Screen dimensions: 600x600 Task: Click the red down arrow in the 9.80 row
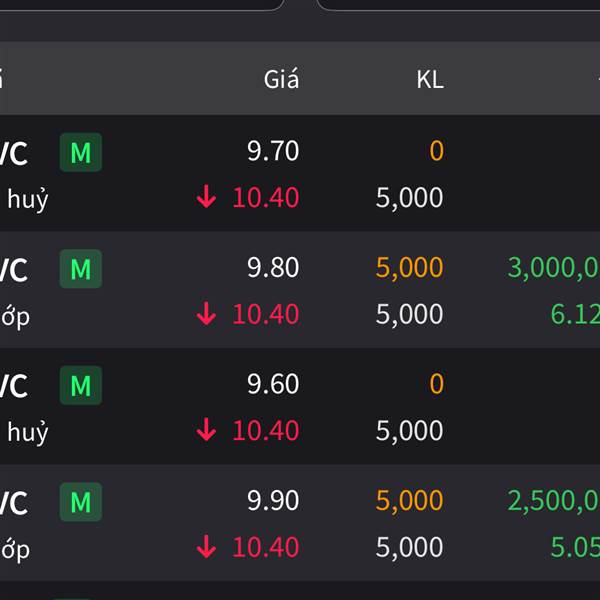click(207, 315)
